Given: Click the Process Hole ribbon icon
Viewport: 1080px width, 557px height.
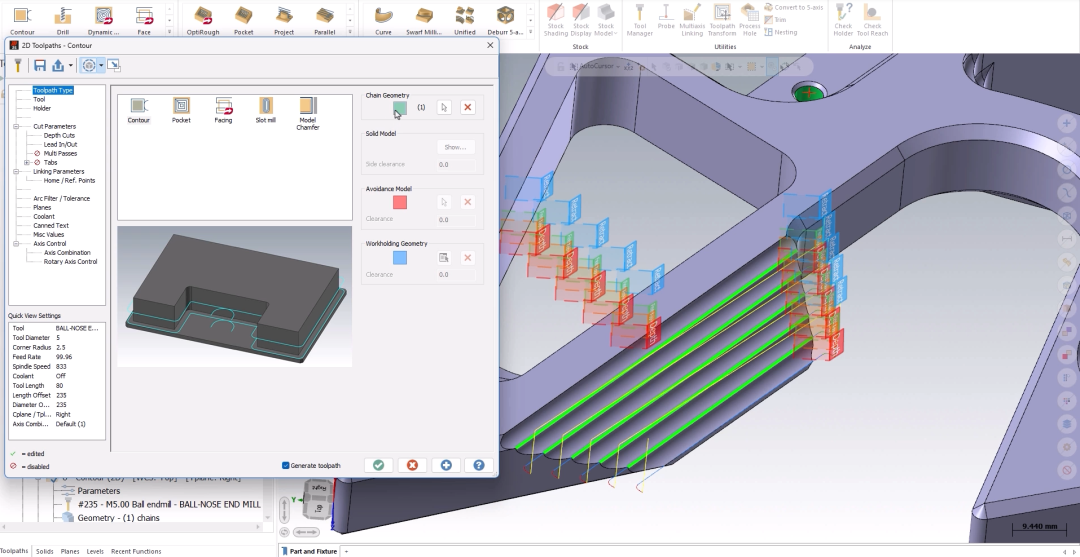Looking at the screenshot, I should (x=749, y=20).
